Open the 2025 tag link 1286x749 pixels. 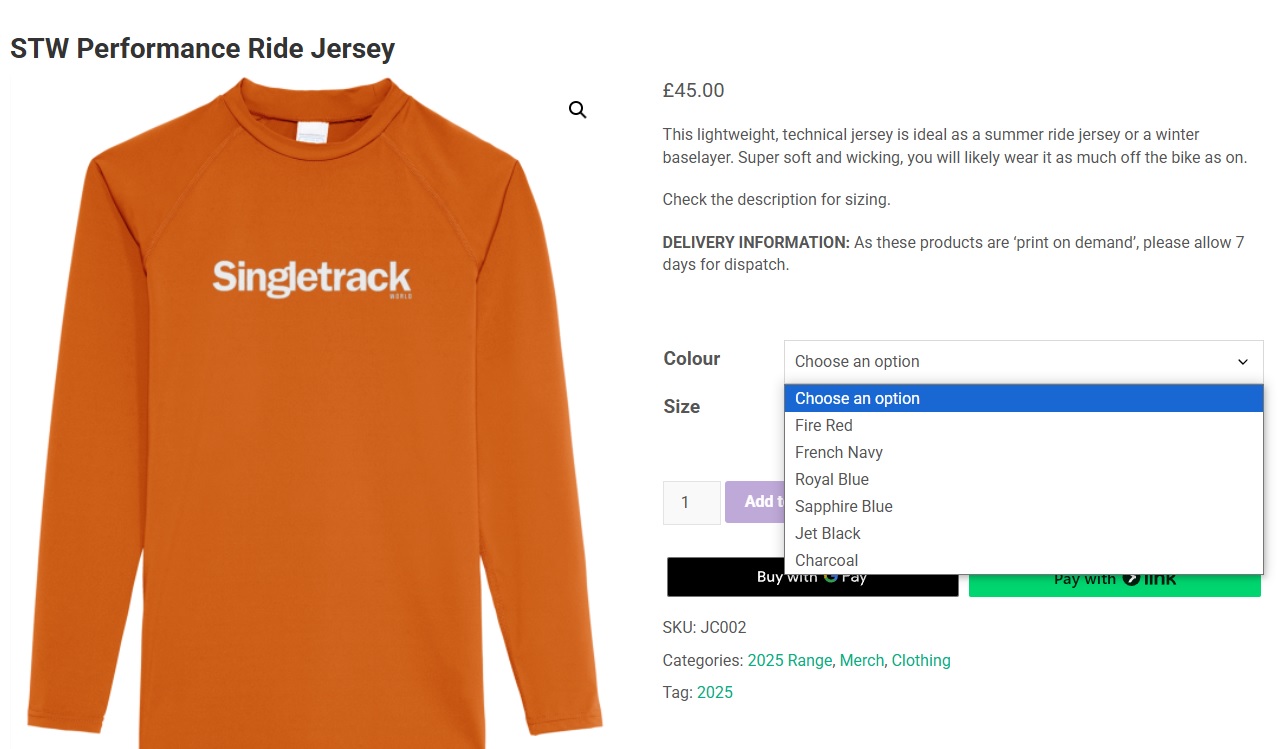(715, 692)
